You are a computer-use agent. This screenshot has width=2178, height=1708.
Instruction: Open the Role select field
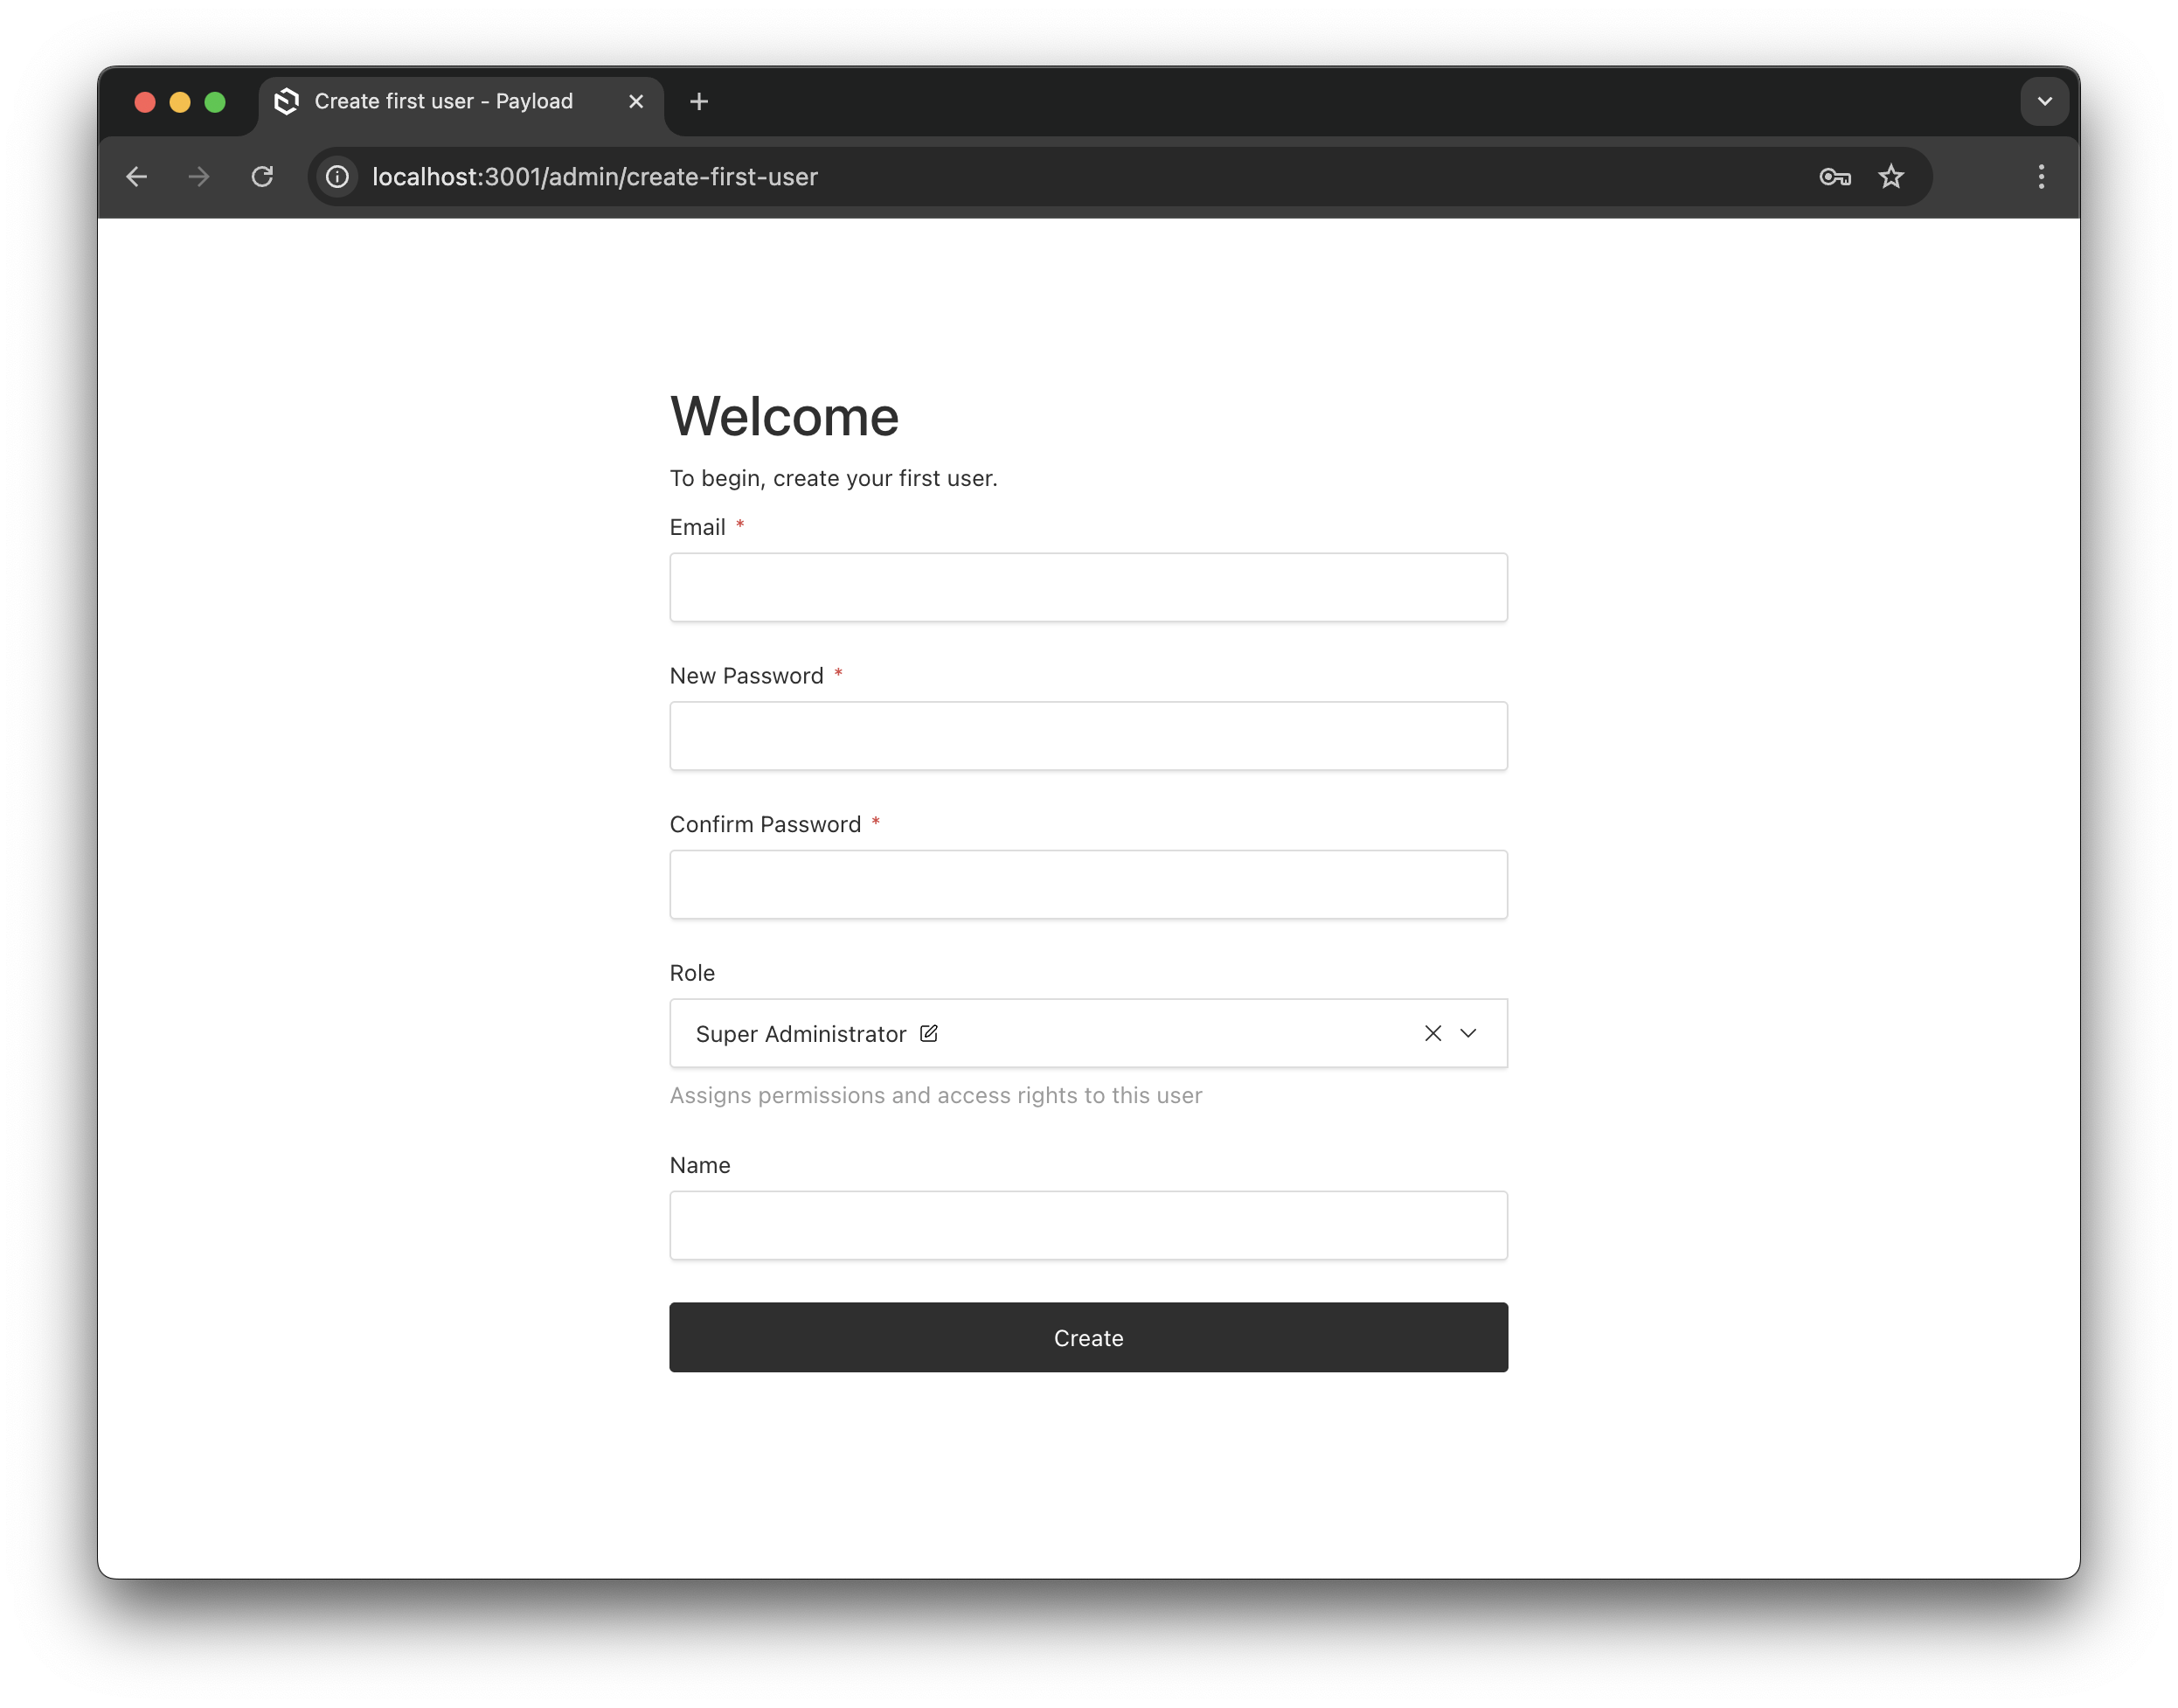1150,1033
